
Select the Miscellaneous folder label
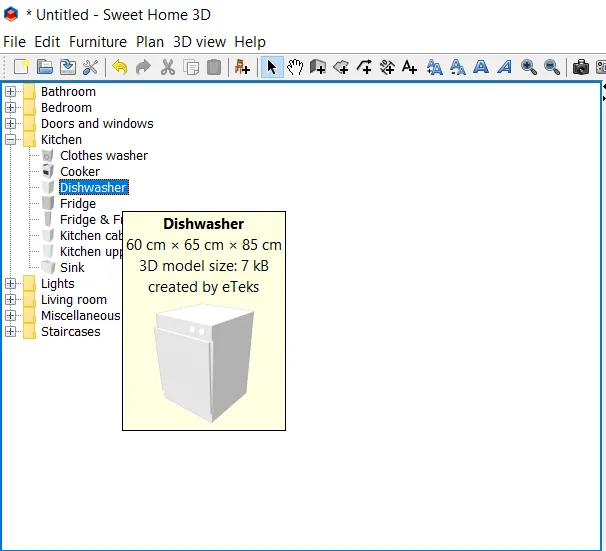pos(80,316)
